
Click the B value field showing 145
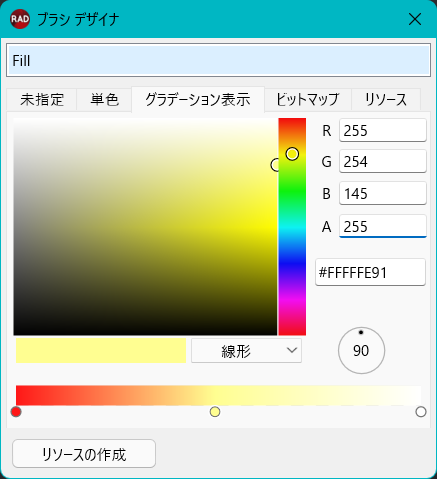coord(383,193)
